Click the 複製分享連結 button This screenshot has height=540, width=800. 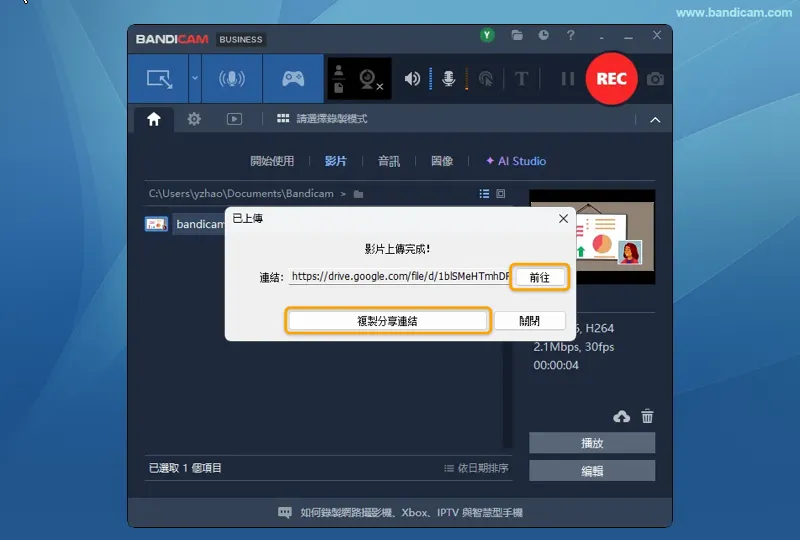[387, 321]
